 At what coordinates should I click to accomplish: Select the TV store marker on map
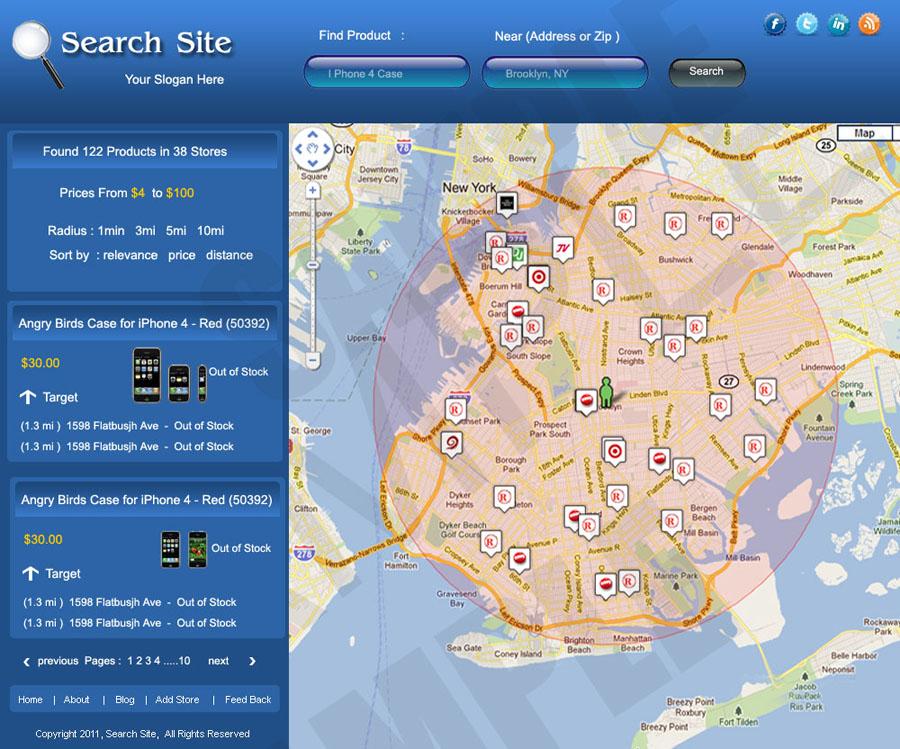coord(563,249)
